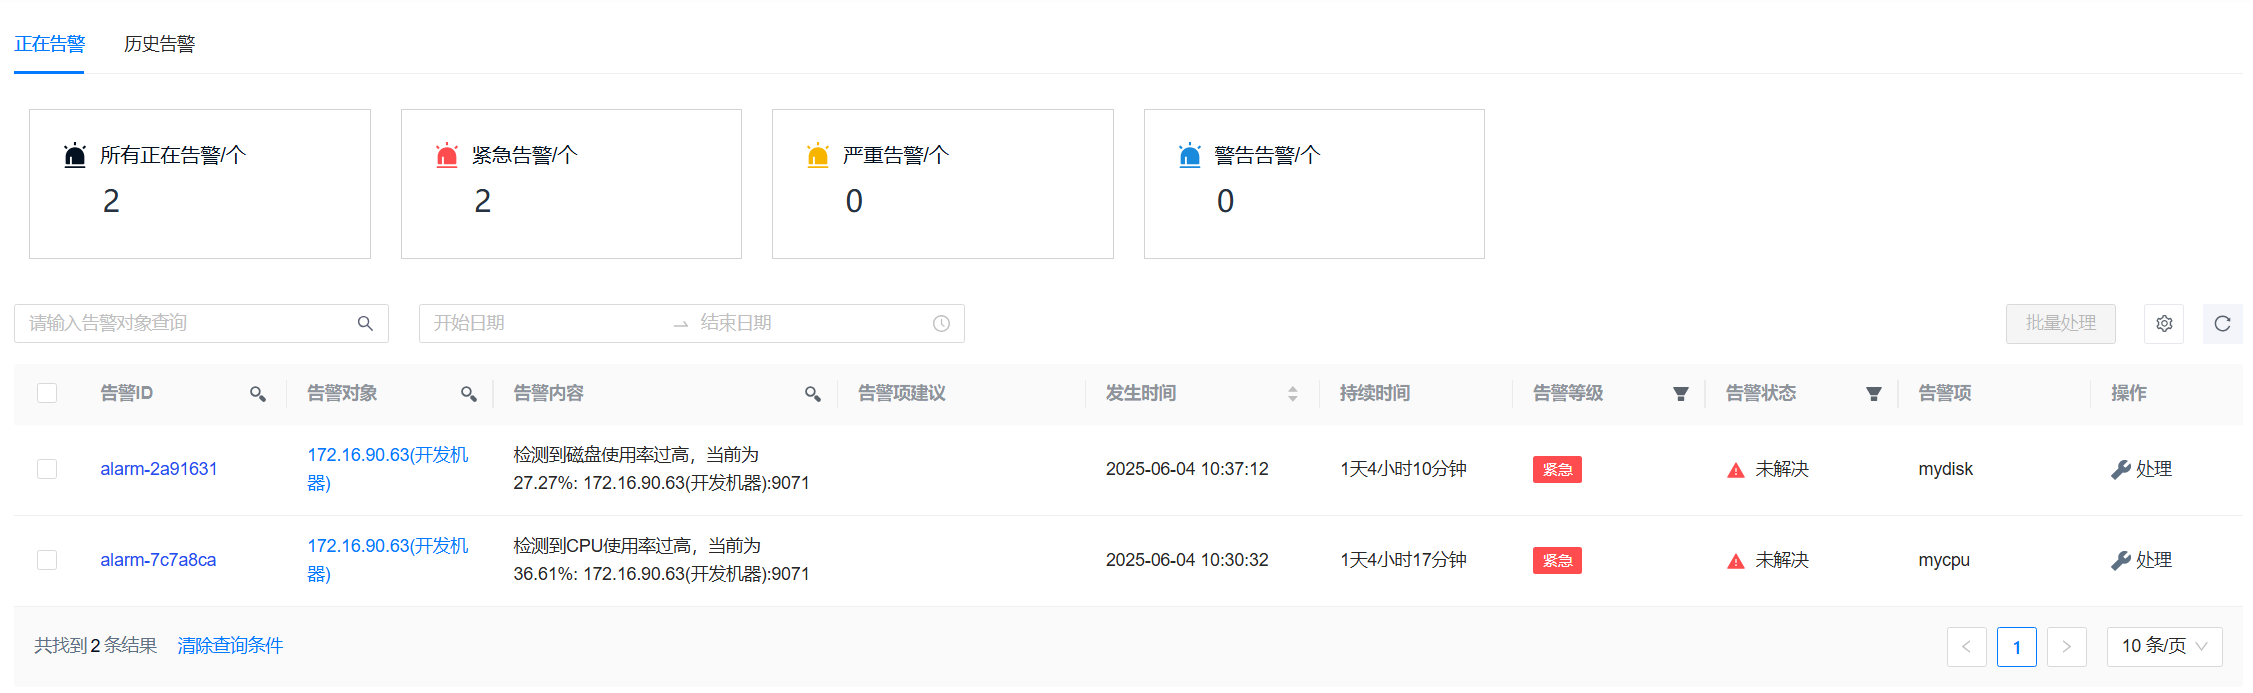Click the refresh icon above the table
The width and height of the screenshot is (2253, 693).
pyautogui.click(x=2222, y=324)
